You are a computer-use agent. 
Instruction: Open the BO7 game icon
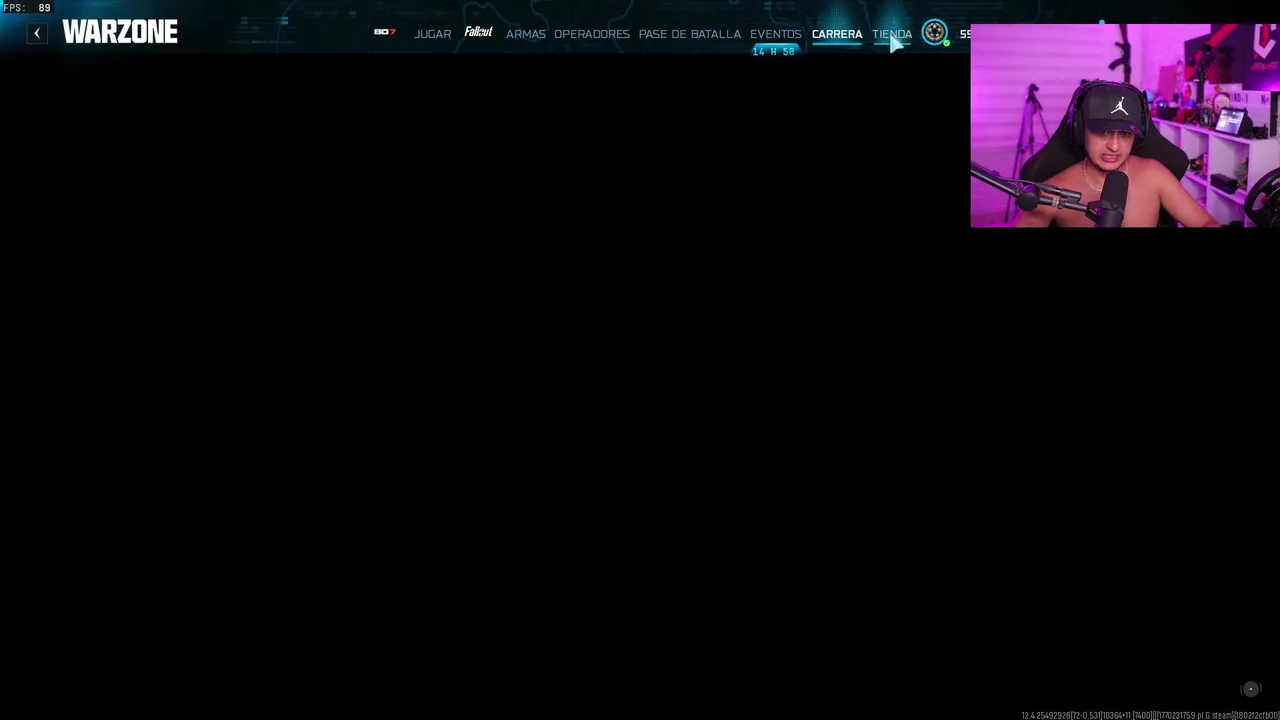click(x=385, y=32)
